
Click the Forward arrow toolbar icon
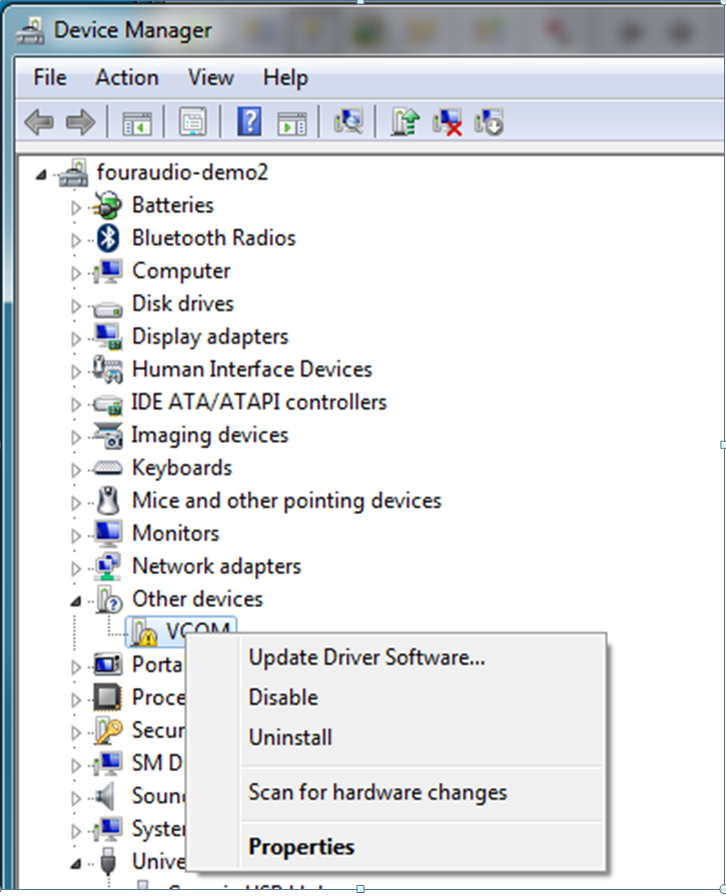tap(81, 122)
